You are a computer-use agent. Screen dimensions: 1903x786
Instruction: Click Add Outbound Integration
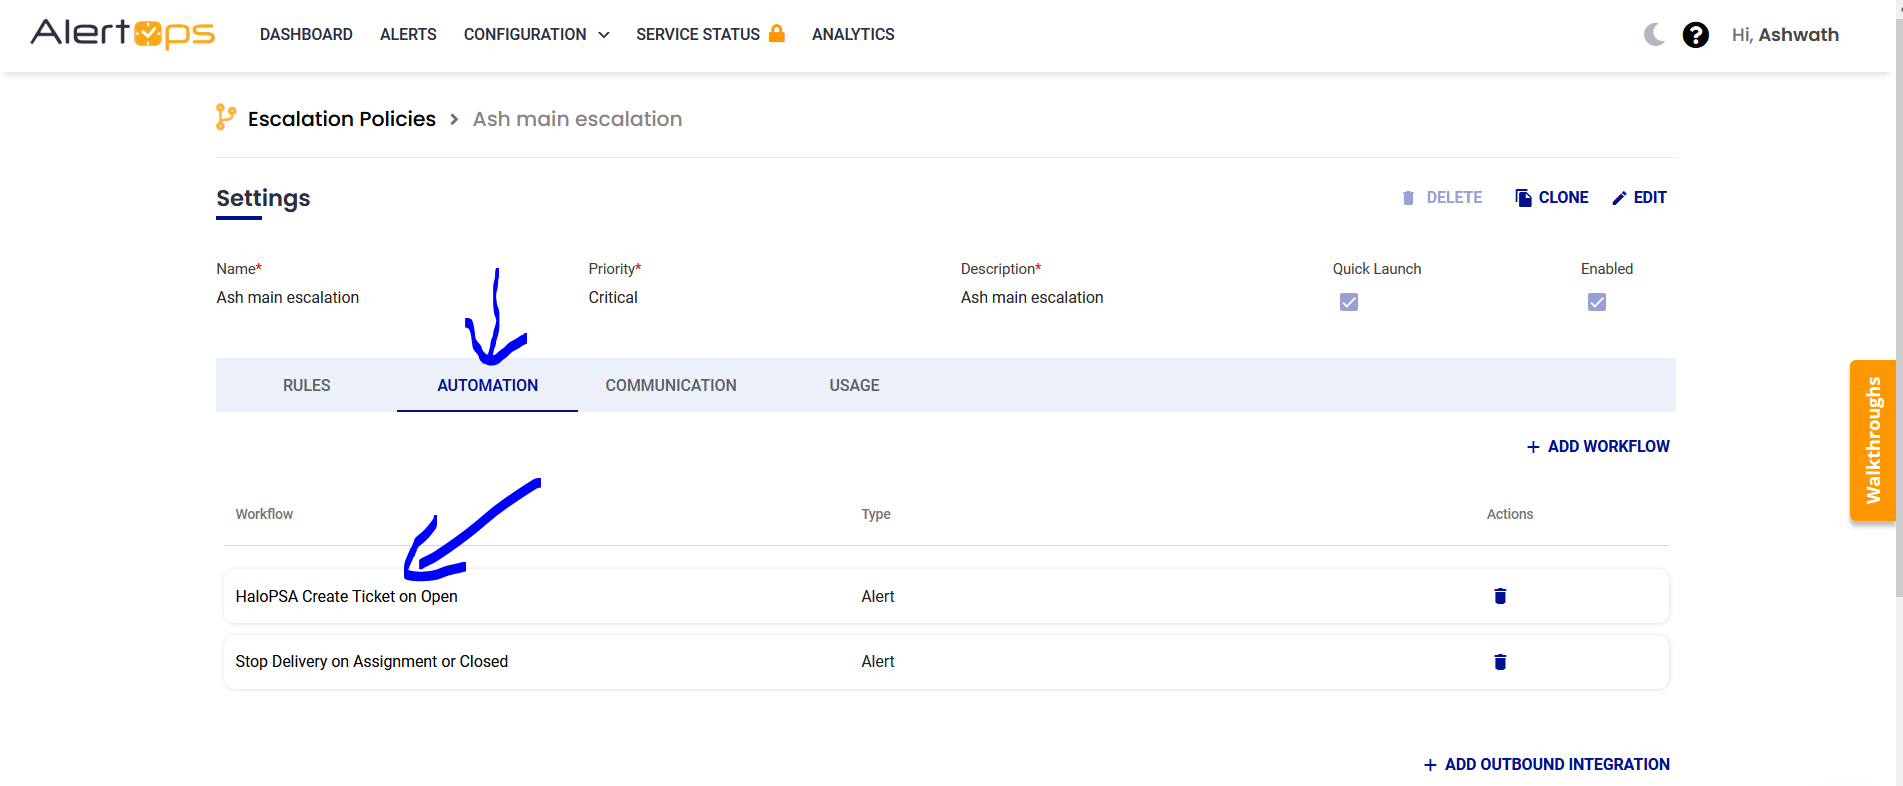point(1546,764)
